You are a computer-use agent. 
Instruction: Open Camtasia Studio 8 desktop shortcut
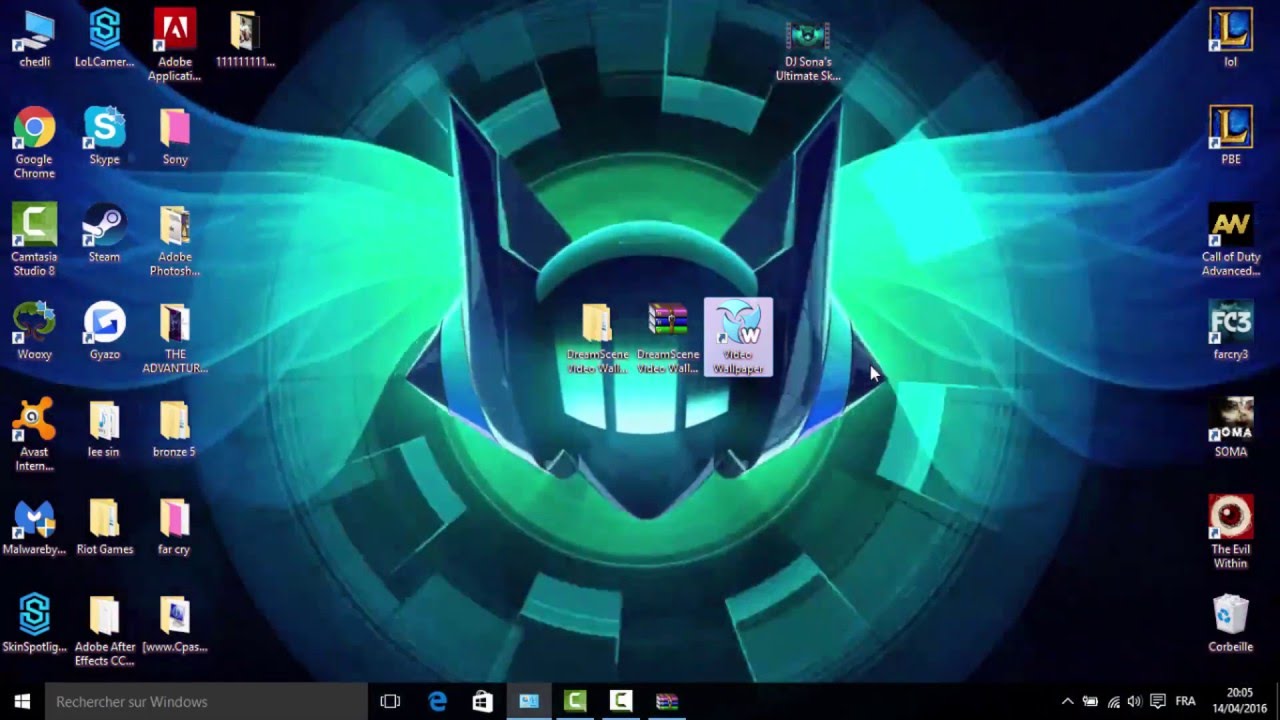click(x=34, y=241)
